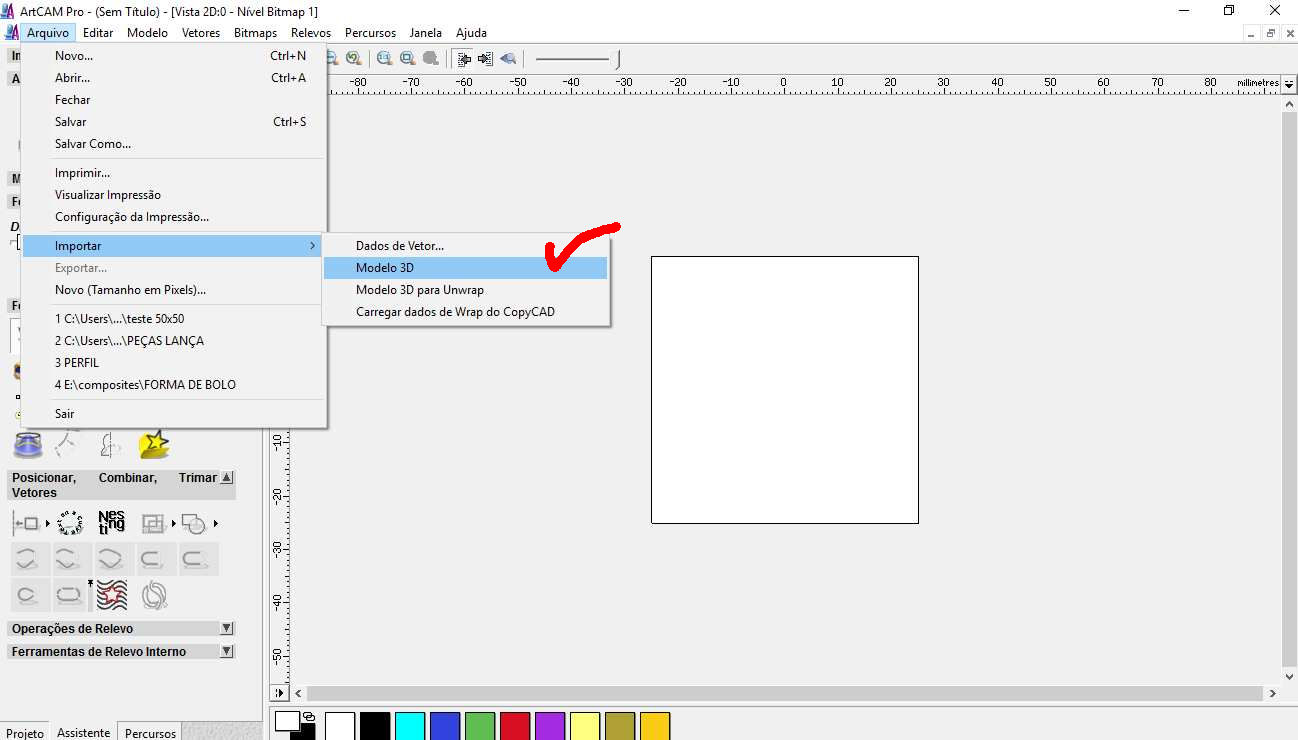Pick the purple colour swatch
The width and height of the screenshot is (1298, 740).
coord(550,727)
